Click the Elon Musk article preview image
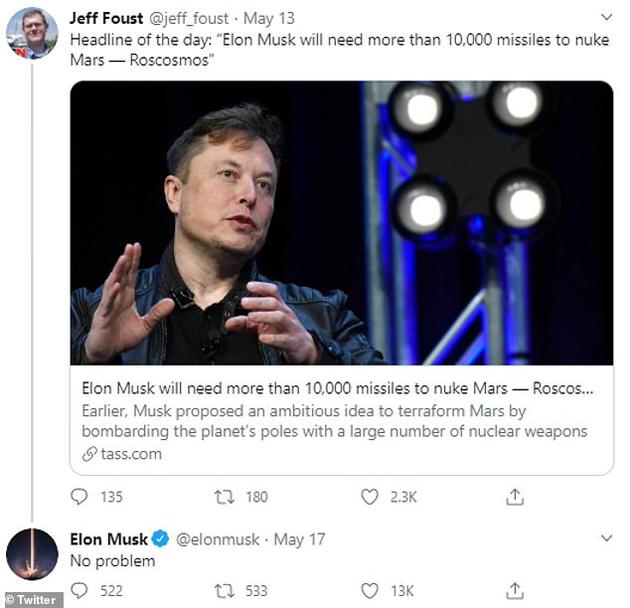Viewport: 630px width, 608px height. [x=341, y=222]
